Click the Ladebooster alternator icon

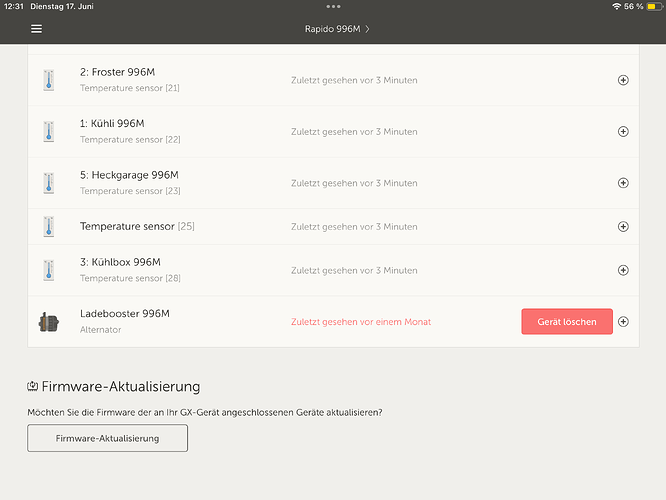(x=49, y=322)
